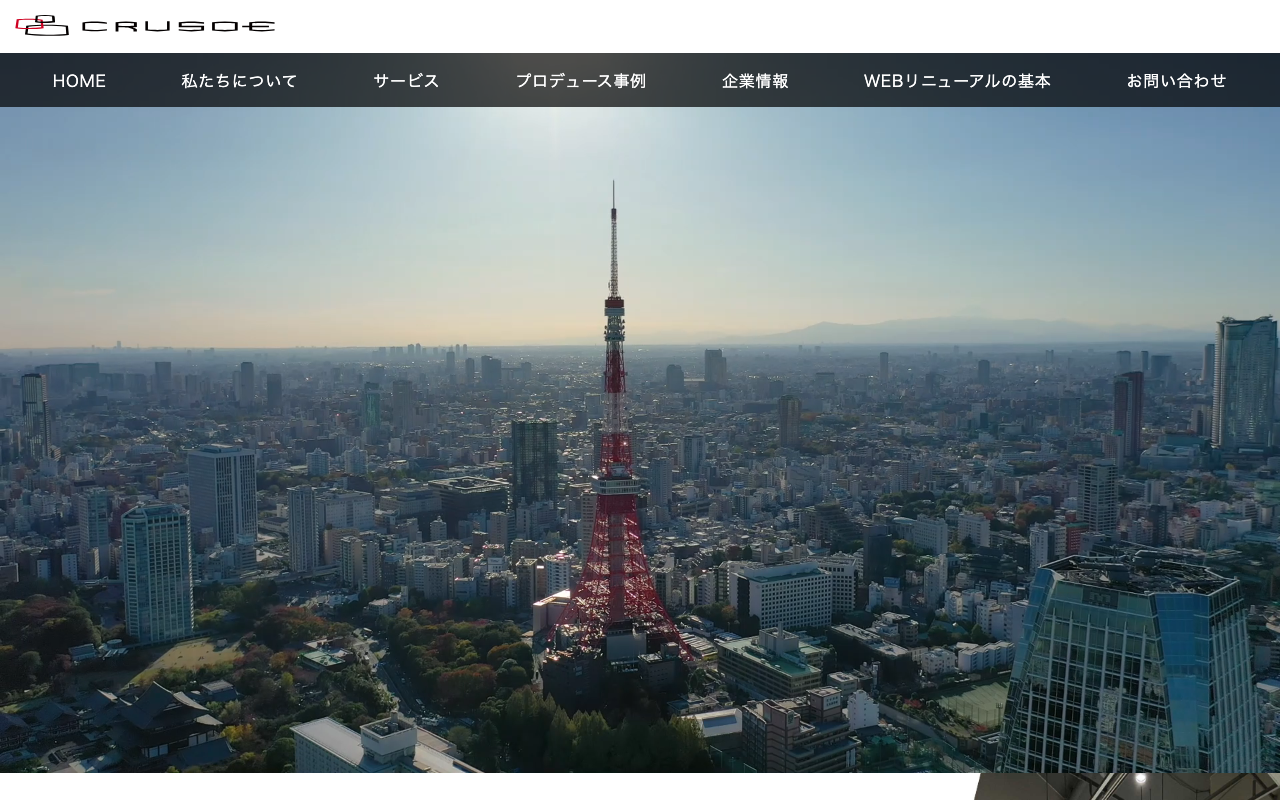The height and width of the screenshot is (800, 1280).
Task: Open the 私たちについて menu item
Action: [239, 81]
